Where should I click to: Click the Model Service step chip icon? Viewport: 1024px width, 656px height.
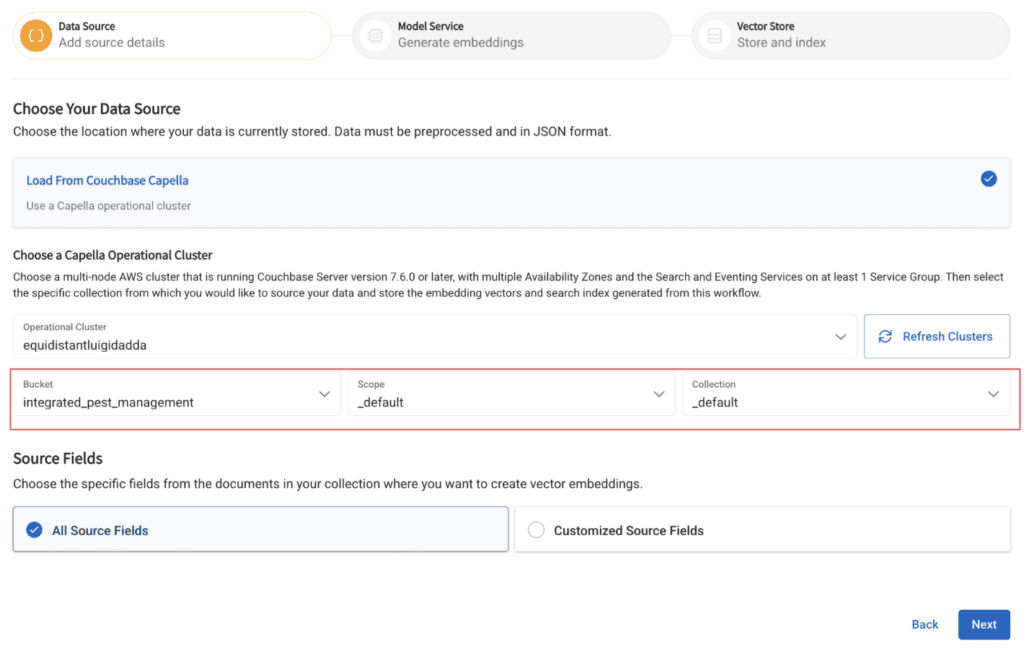click(375, 35)
